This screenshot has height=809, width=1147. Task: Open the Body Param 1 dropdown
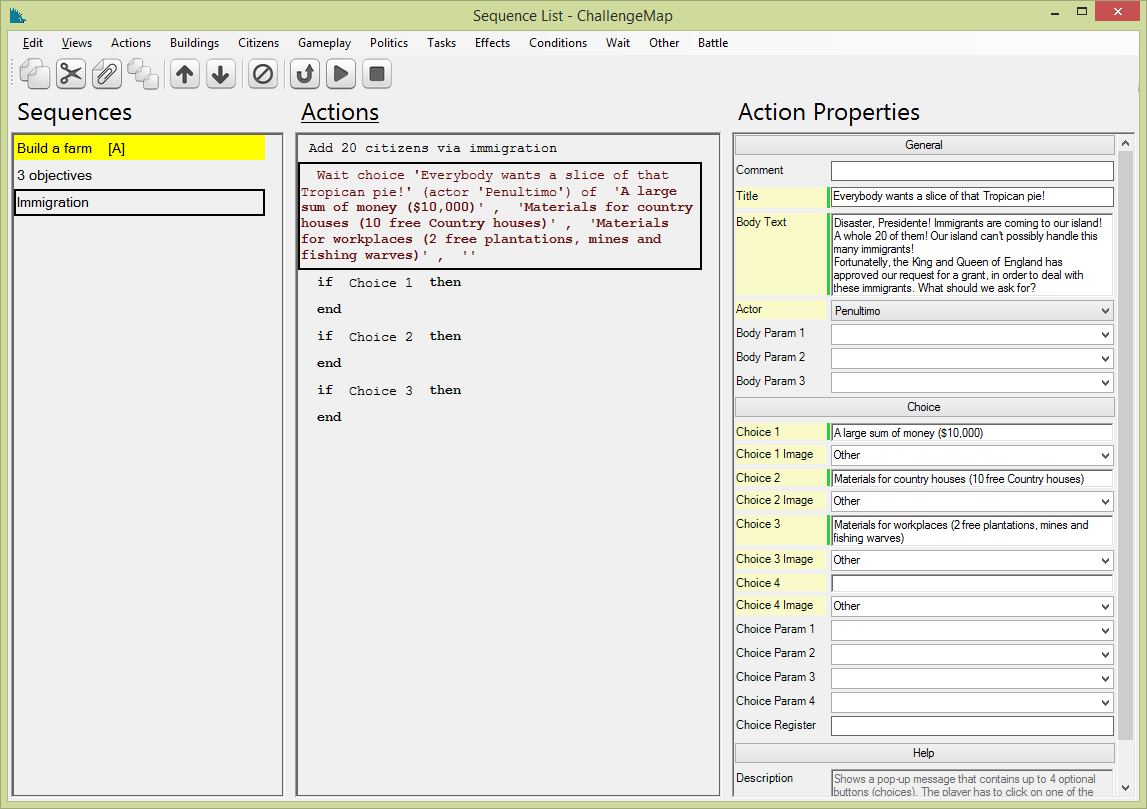(x=971, y=335)
